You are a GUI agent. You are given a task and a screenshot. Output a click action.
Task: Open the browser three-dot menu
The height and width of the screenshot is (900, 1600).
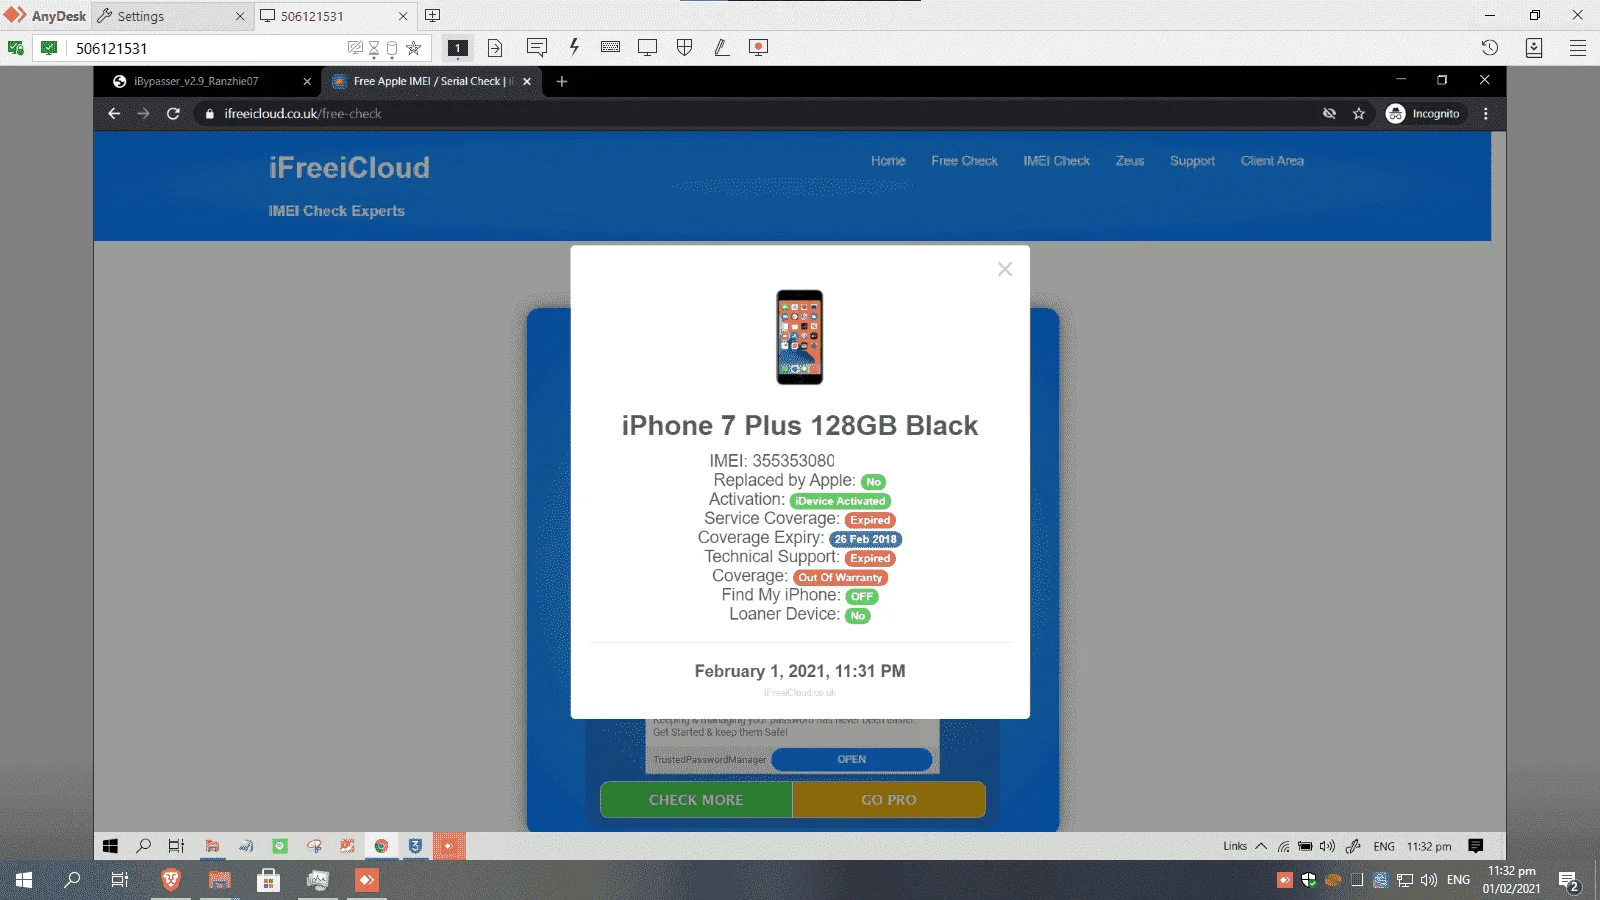(x=1486, y=114)
